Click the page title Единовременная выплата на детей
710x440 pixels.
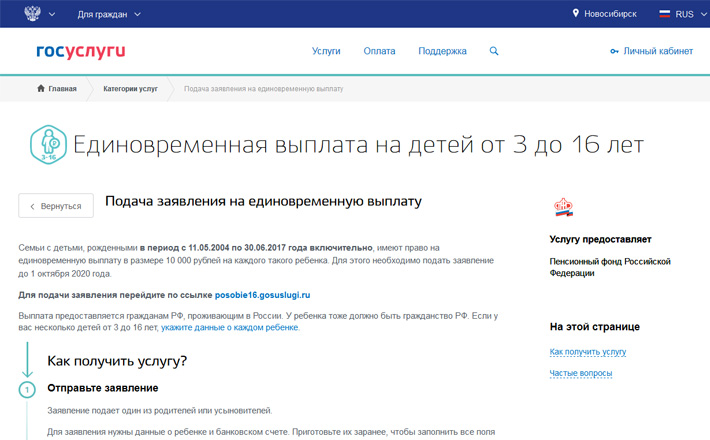click(358, 145)
